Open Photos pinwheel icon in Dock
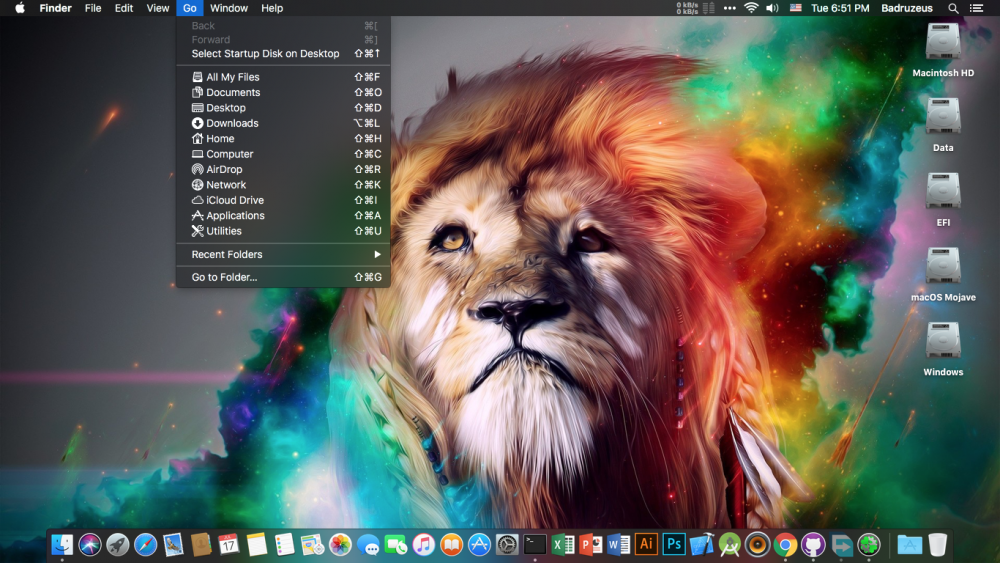 340,545
